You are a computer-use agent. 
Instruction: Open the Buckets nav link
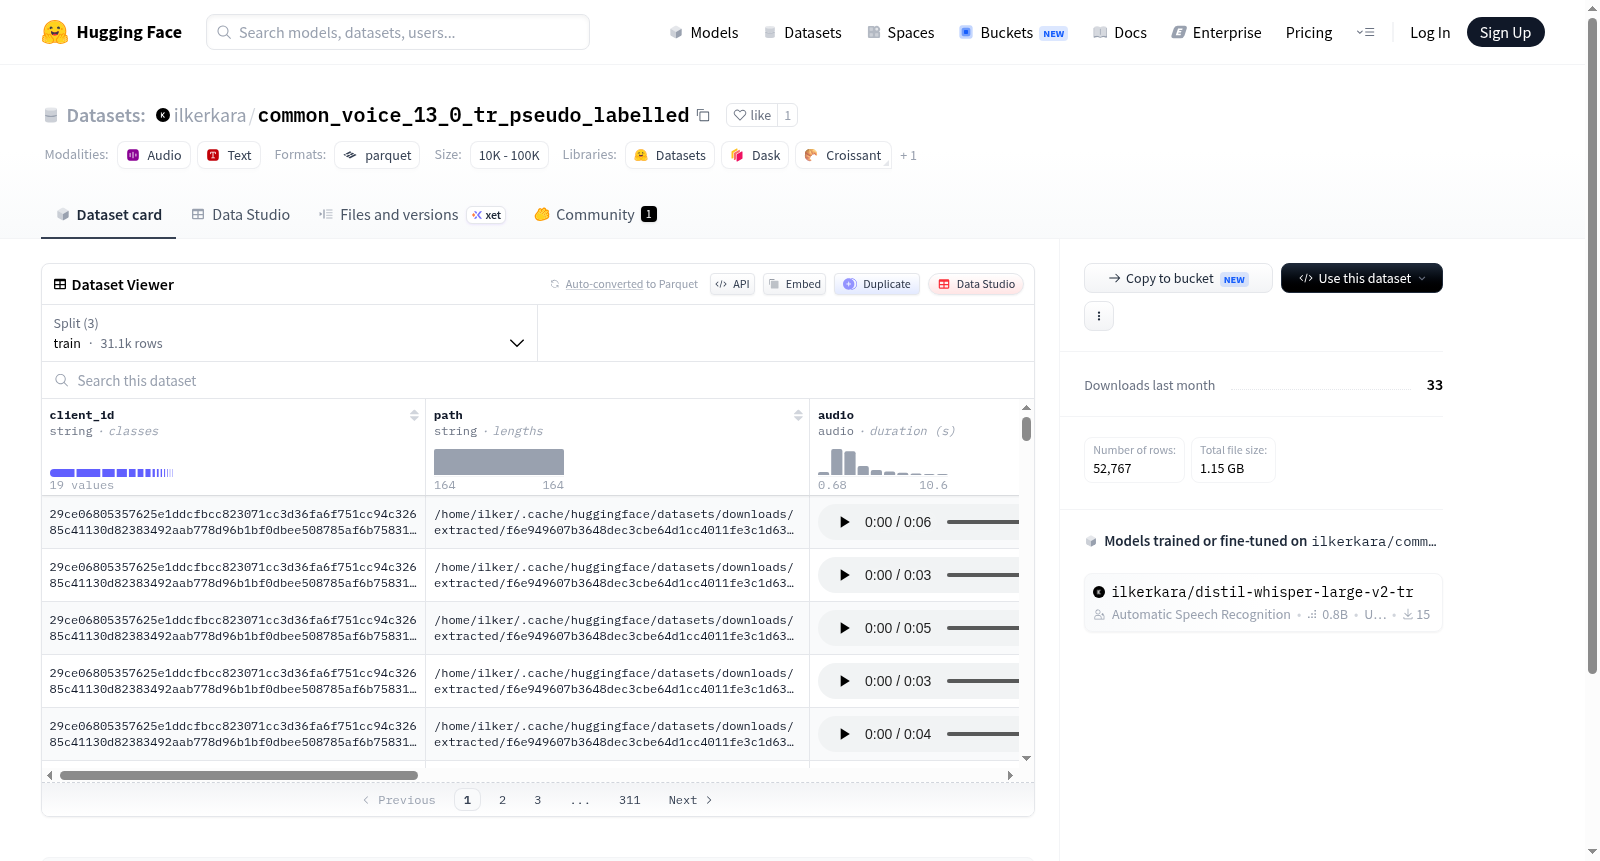coord(1013,32)
